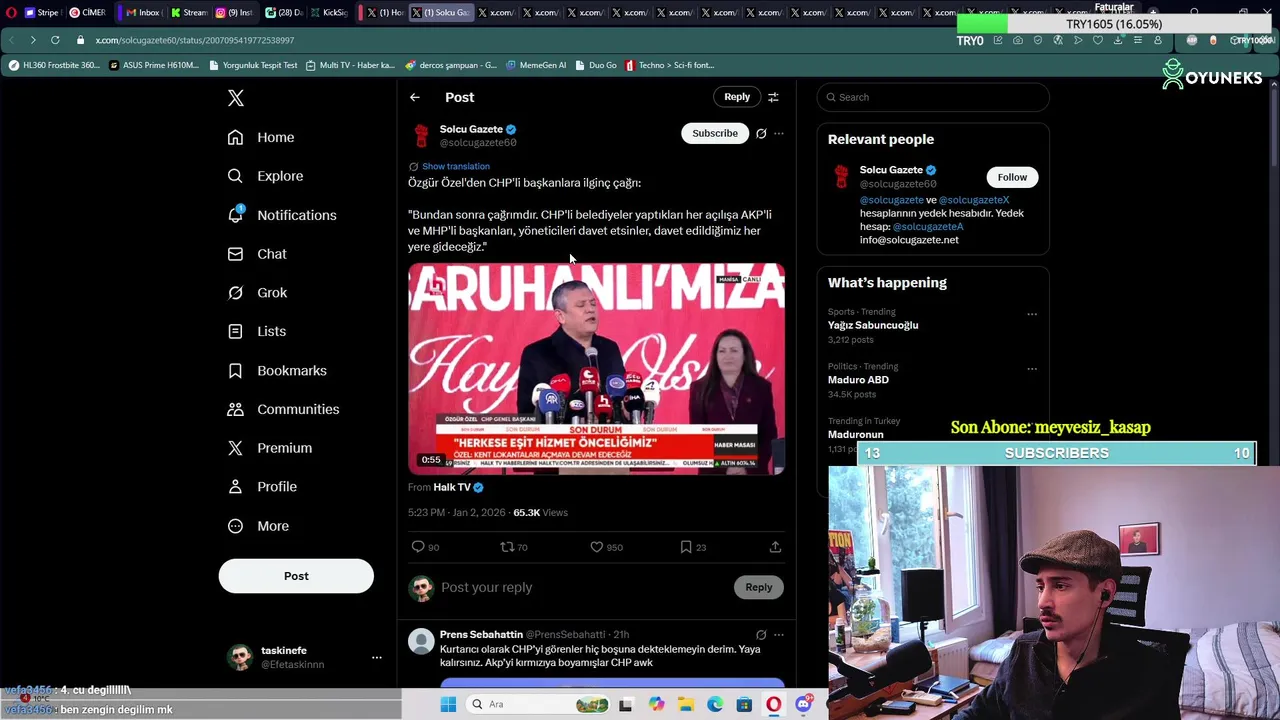
Task: Click the gray Reply button beside the reply field
Action: click(x=758, y=587)
